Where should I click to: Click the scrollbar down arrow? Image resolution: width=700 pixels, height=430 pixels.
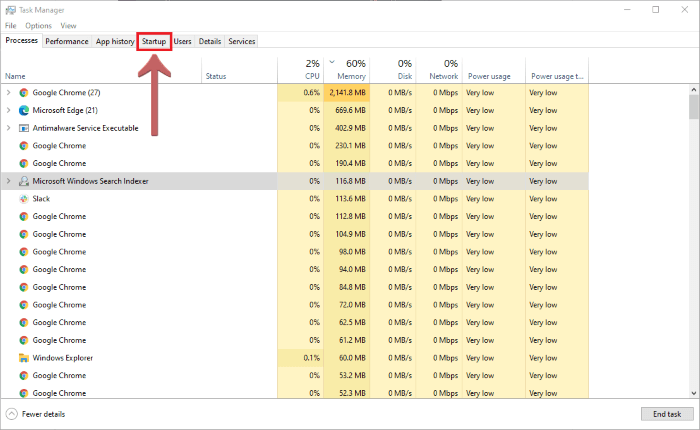point(694,393)
